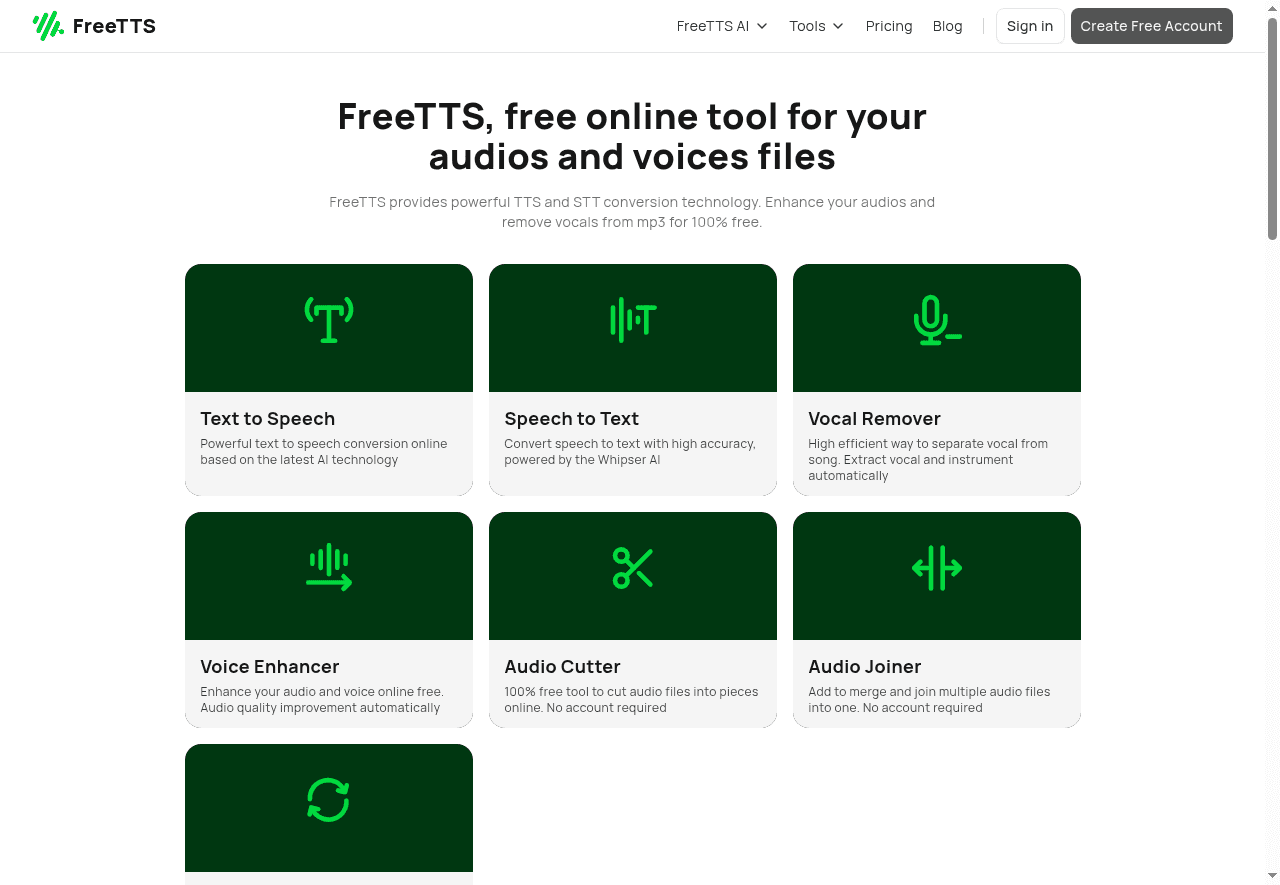Expand the FreeTTS AI dropdown
Image resolution: width=1280 pixels, height=885 pixels.
tap(713, 26)
